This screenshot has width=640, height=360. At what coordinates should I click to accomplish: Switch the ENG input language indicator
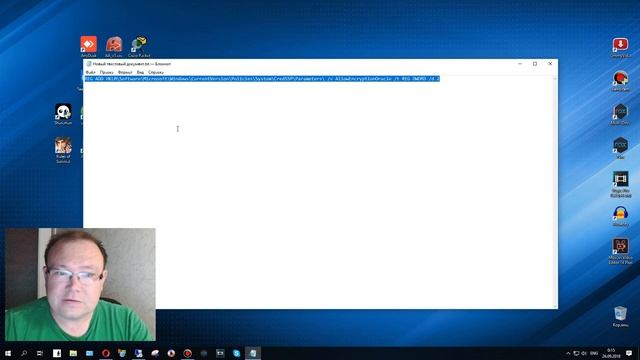[x=594, y=353]
